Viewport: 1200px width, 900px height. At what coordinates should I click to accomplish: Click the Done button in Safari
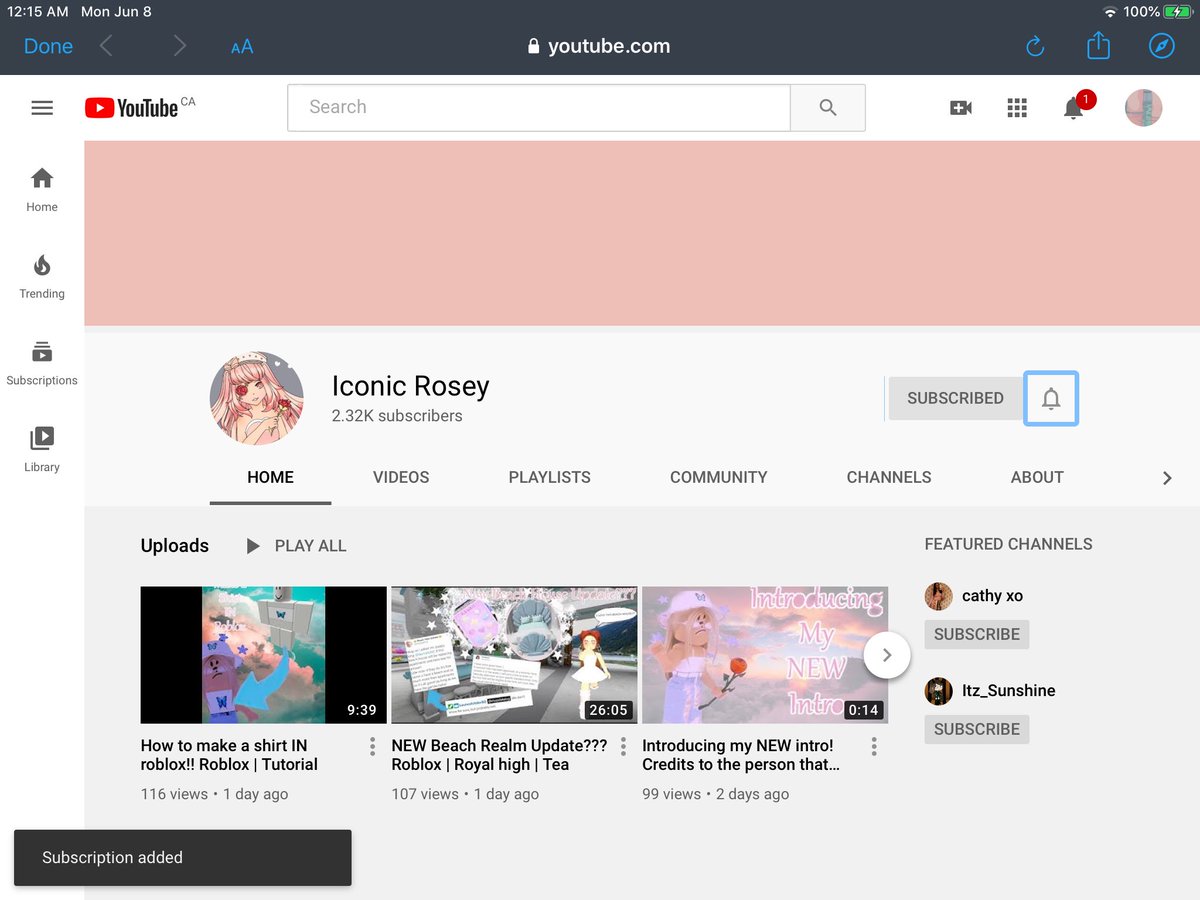point(46,46)
